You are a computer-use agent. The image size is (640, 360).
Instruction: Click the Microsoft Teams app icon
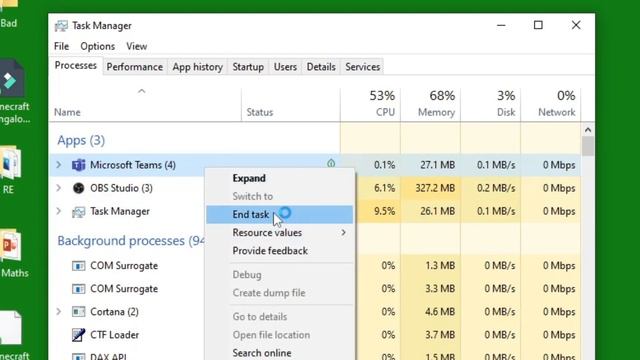[78, 165]
